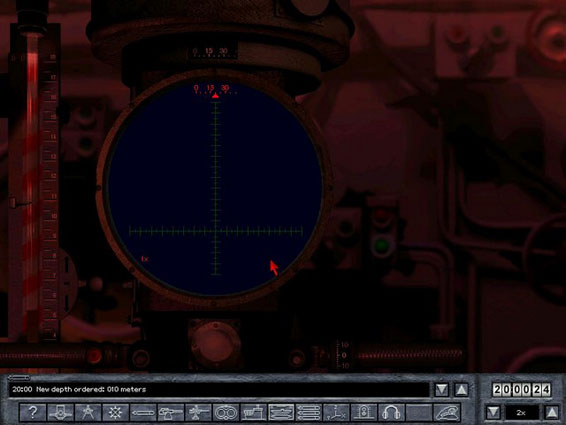566x425 pixels.
Task: Select the helm wheel station icon
Action: 115,412
